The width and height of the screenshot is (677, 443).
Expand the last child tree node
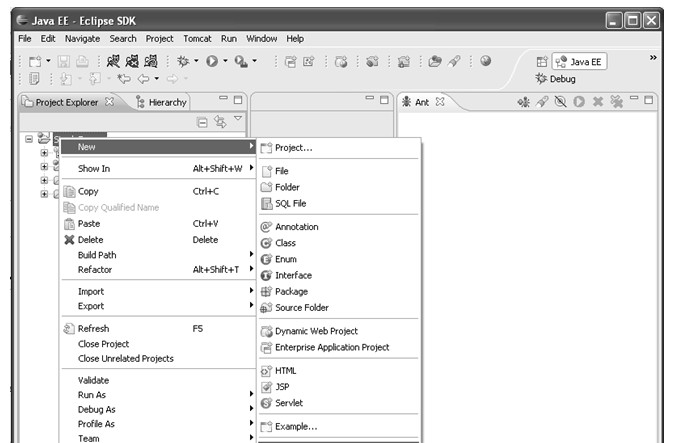pos(44,194)
